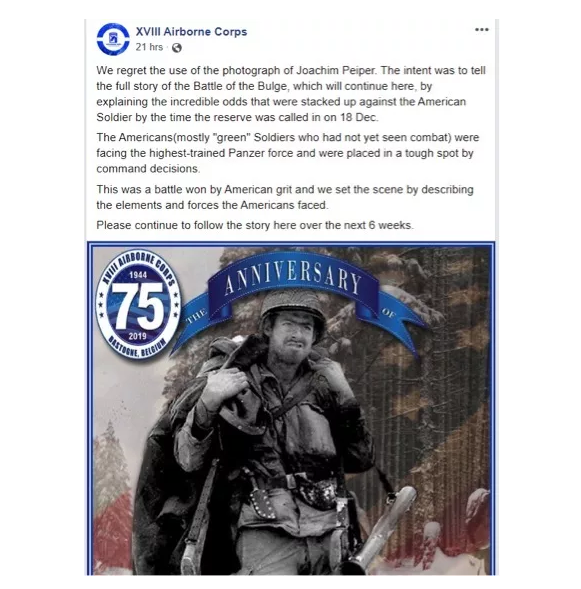
Task: Click the paragraph about American grit
Action: (x=285, y=197)
